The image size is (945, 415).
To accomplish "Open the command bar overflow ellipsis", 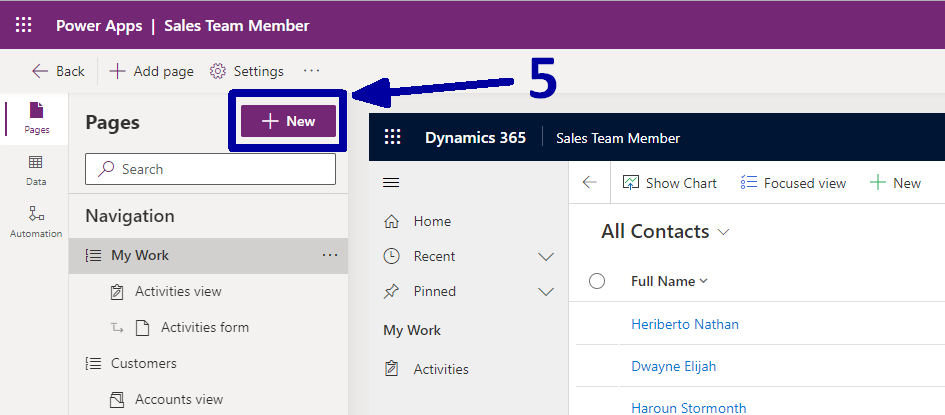I will coord(312,71).
